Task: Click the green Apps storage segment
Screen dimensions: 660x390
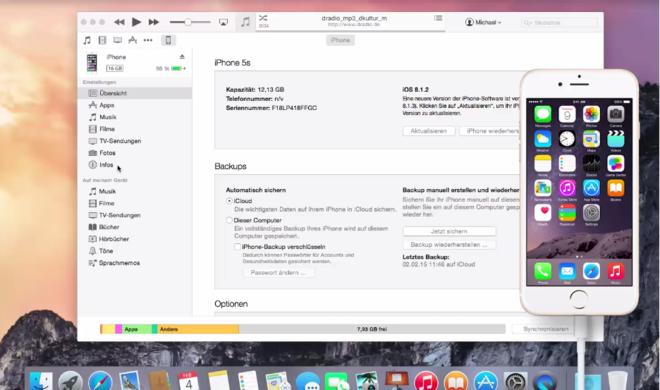Action: (137, 329)
